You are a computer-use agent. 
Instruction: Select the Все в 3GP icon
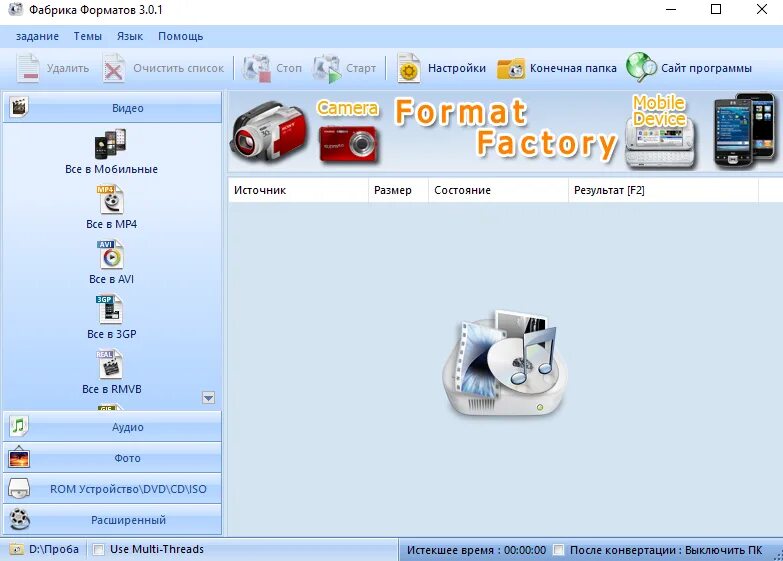[x=109, y=309]
